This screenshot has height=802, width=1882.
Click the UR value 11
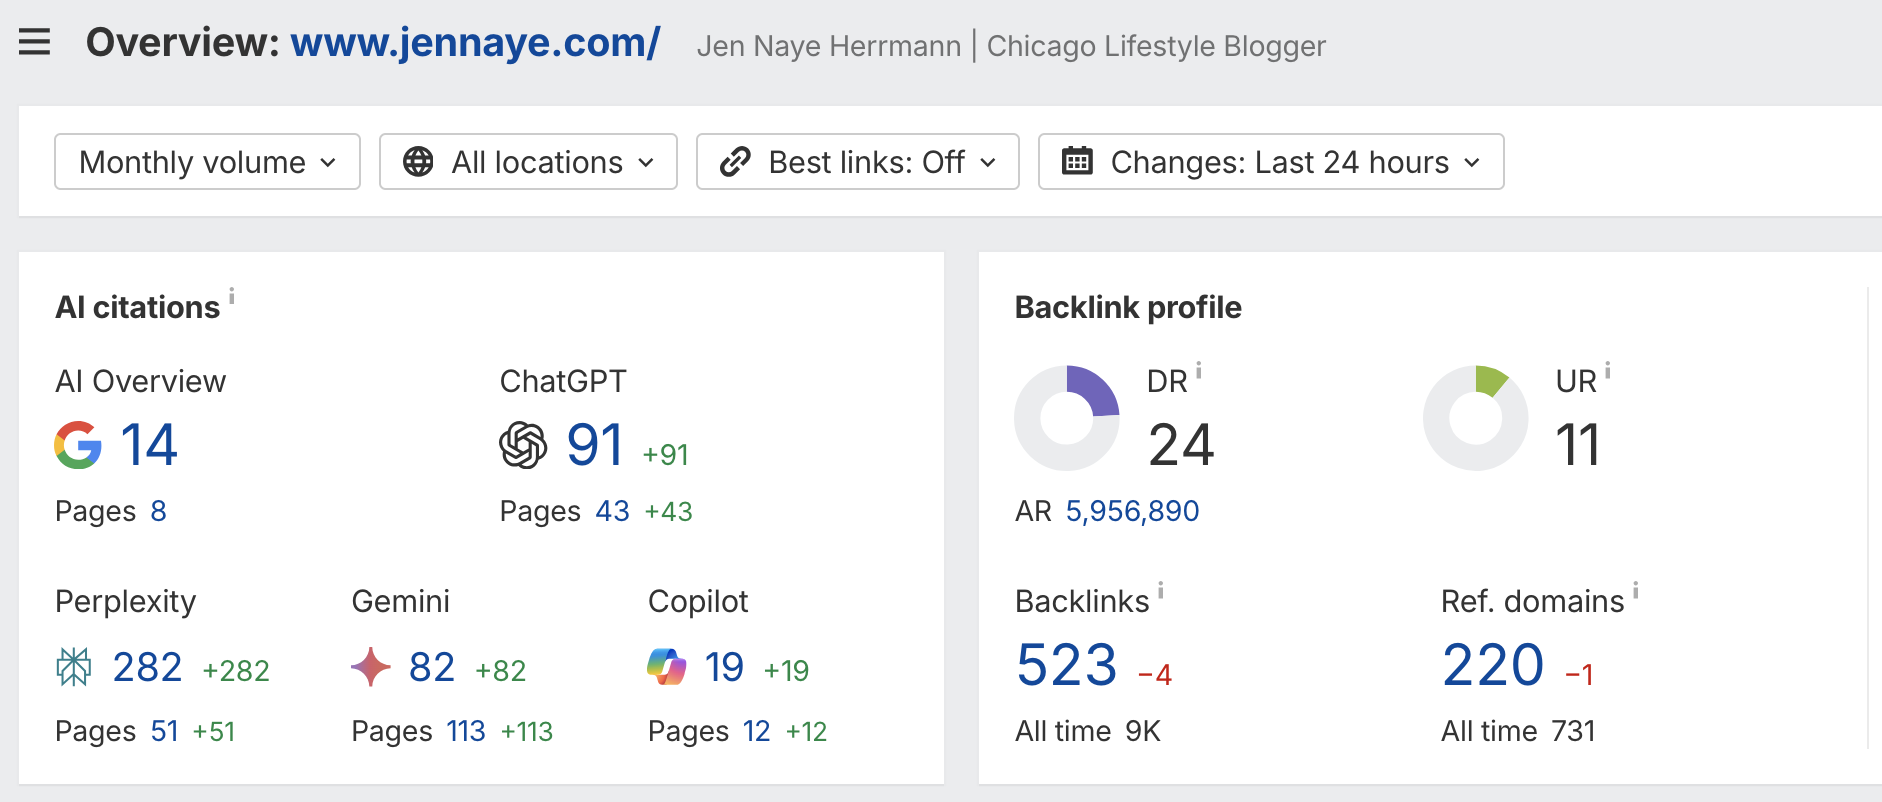(1578, 445)
